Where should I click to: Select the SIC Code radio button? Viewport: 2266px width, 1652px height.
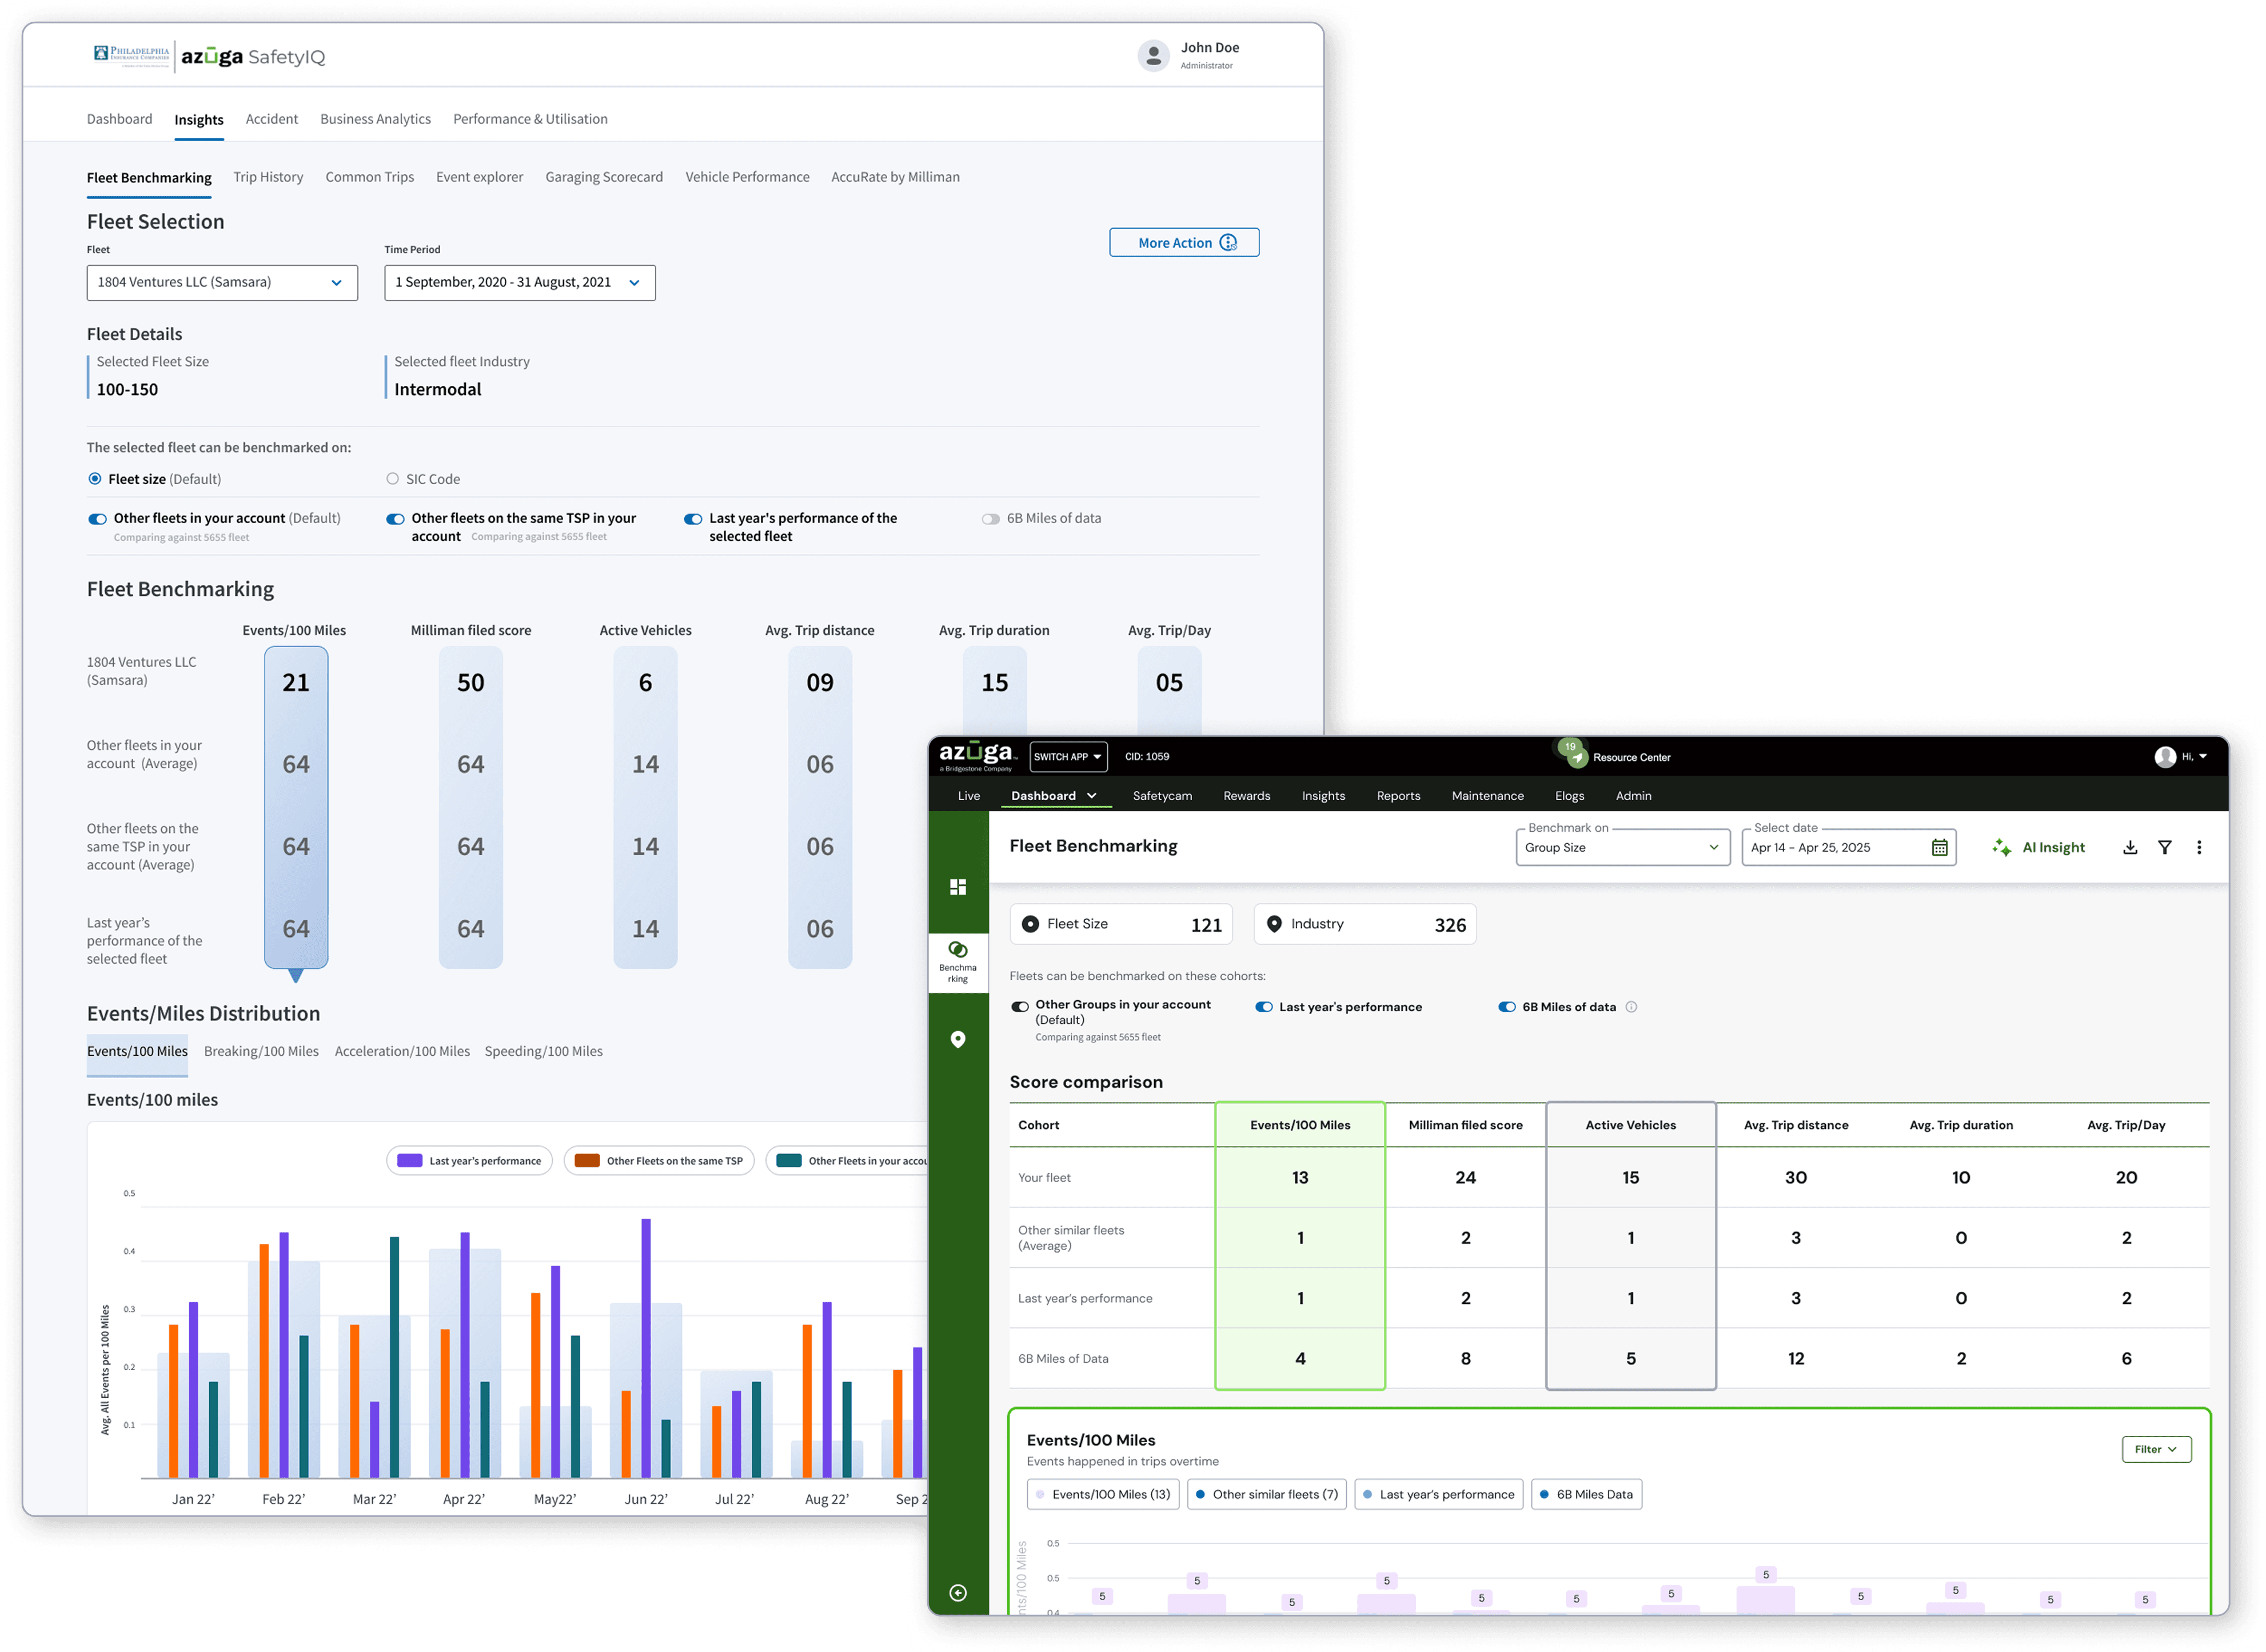click(x=392, y=479)
